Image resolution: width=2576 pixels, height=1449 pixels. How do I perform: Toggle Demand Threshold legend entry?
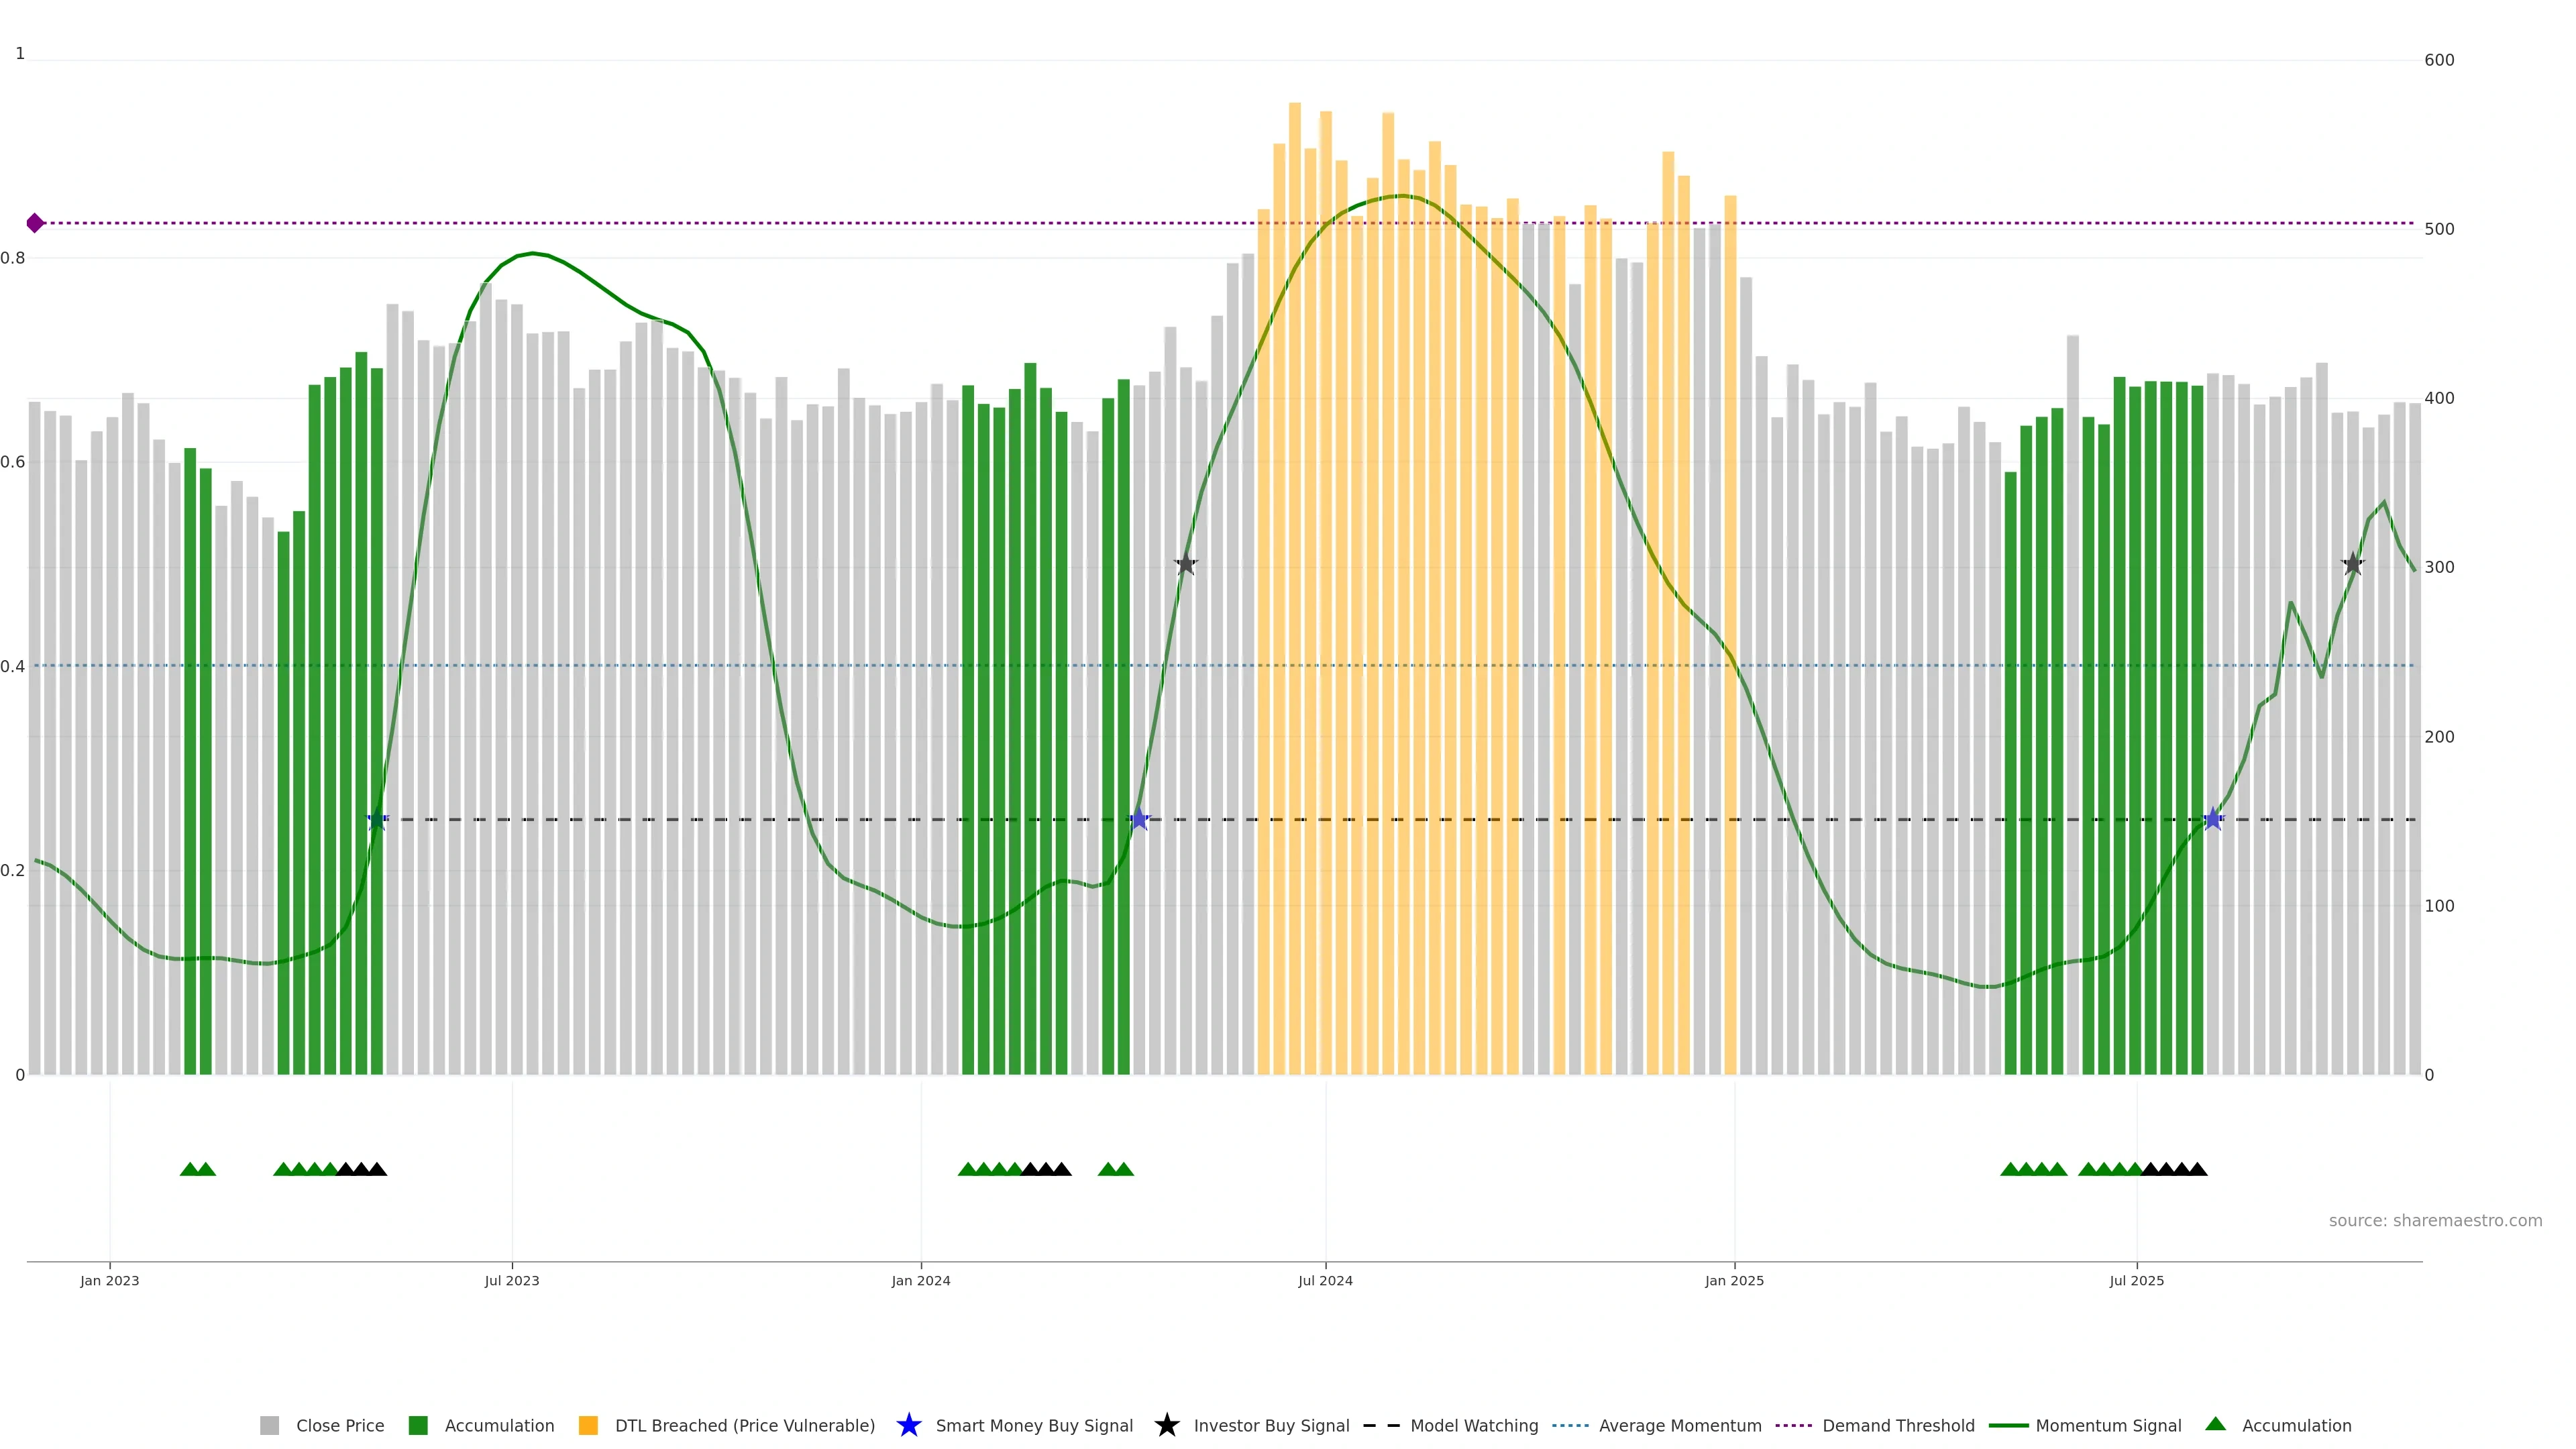(1897, 1425)
